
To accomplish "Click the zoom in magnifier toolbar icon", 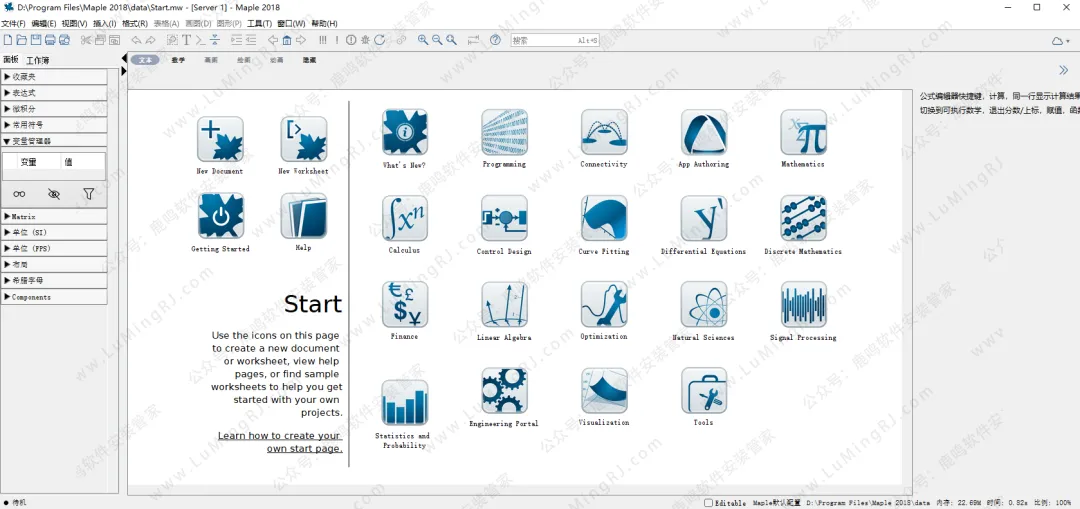I will (x=423, y=40).
